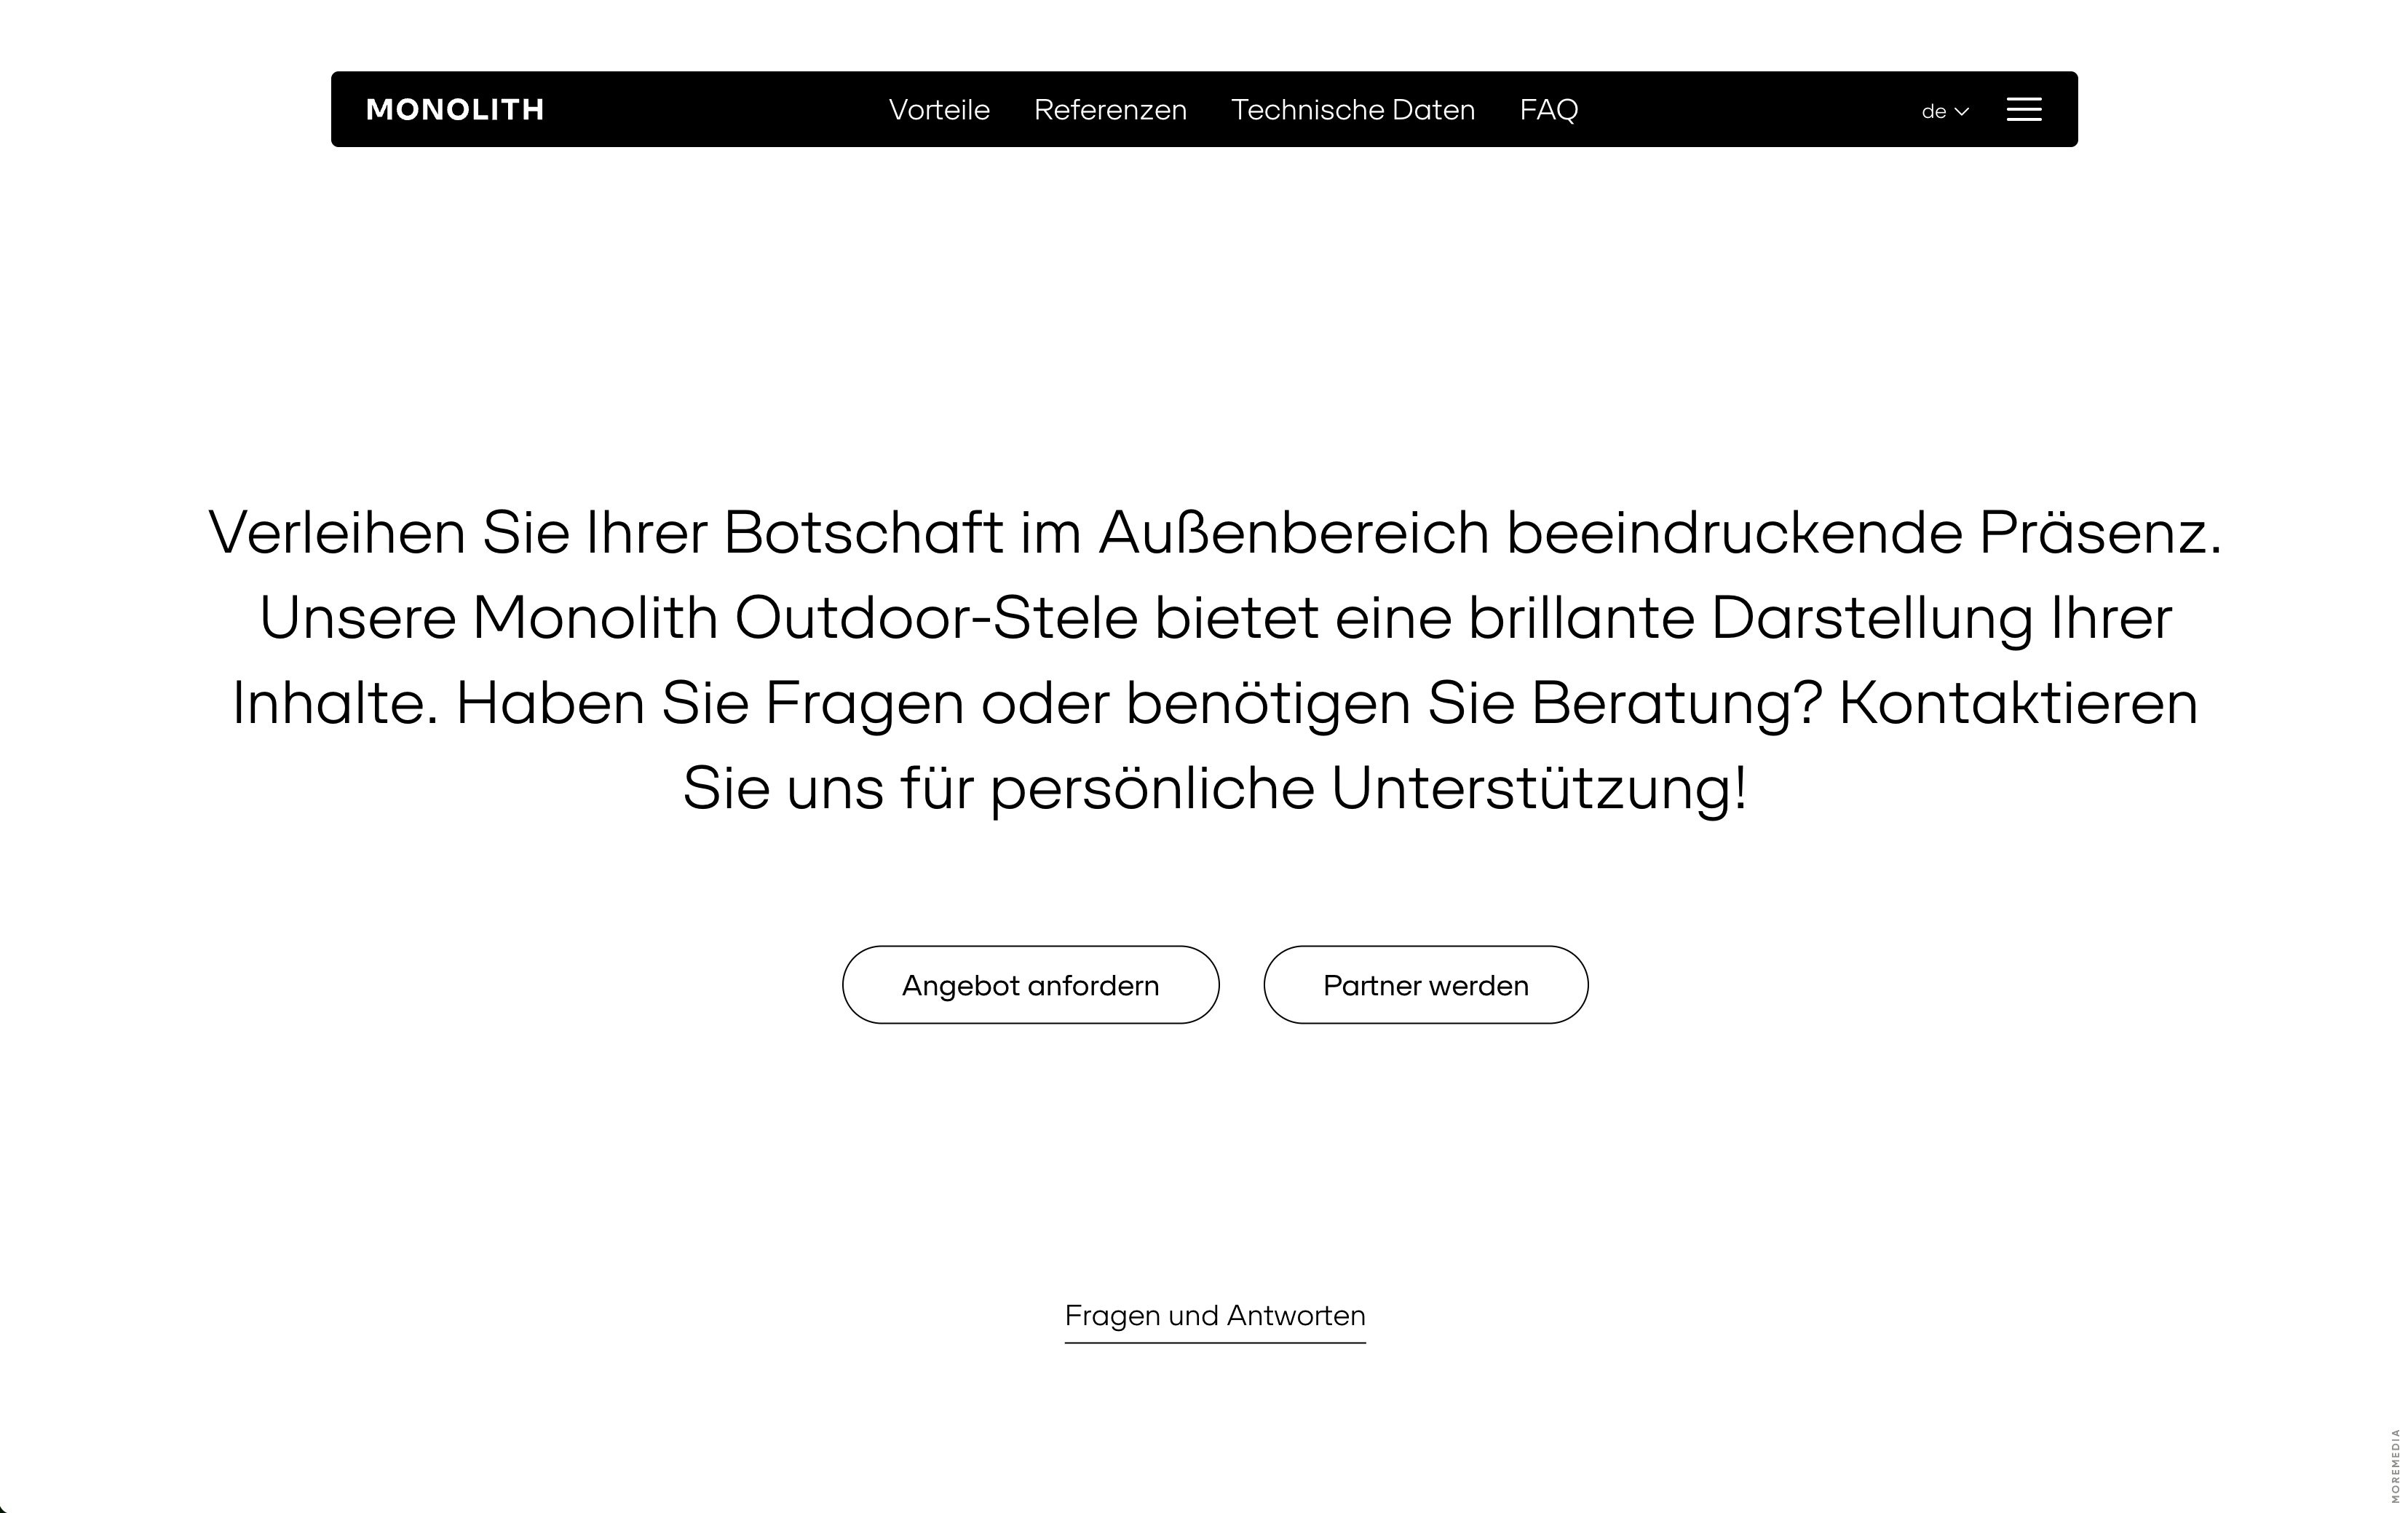This screenshot has width=2408, height=1513.
Task: Click the word 'Außenbereich' in headline
Action: 1294,533
